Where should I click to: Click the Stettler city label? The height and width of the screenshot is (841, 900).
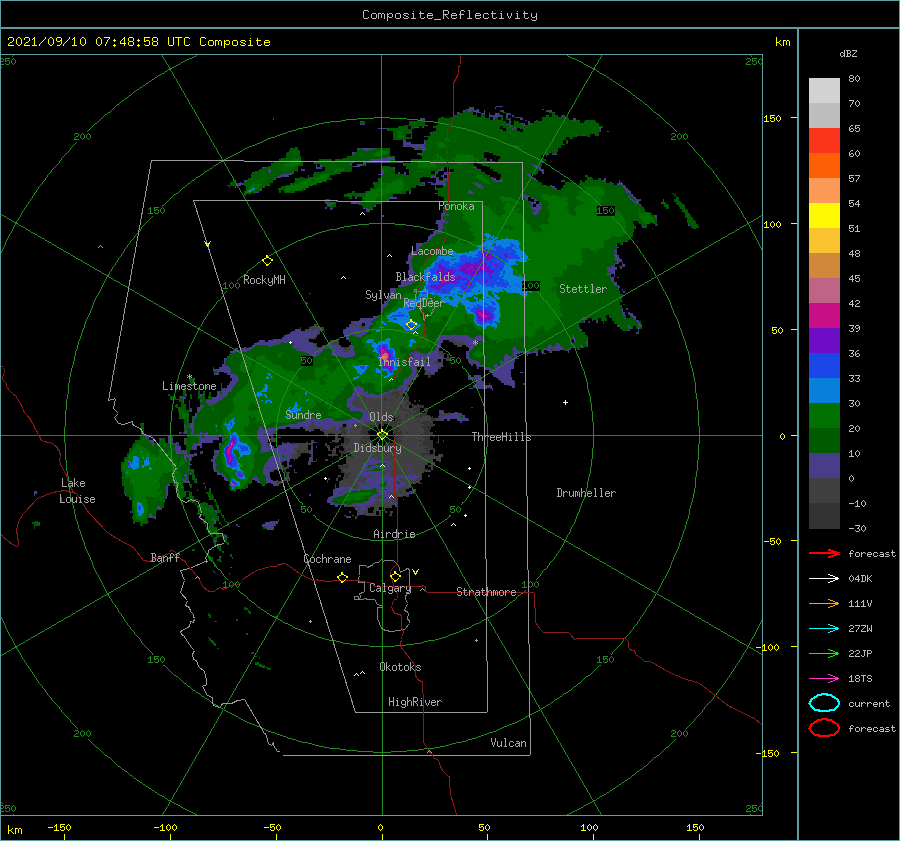[583, 289]
